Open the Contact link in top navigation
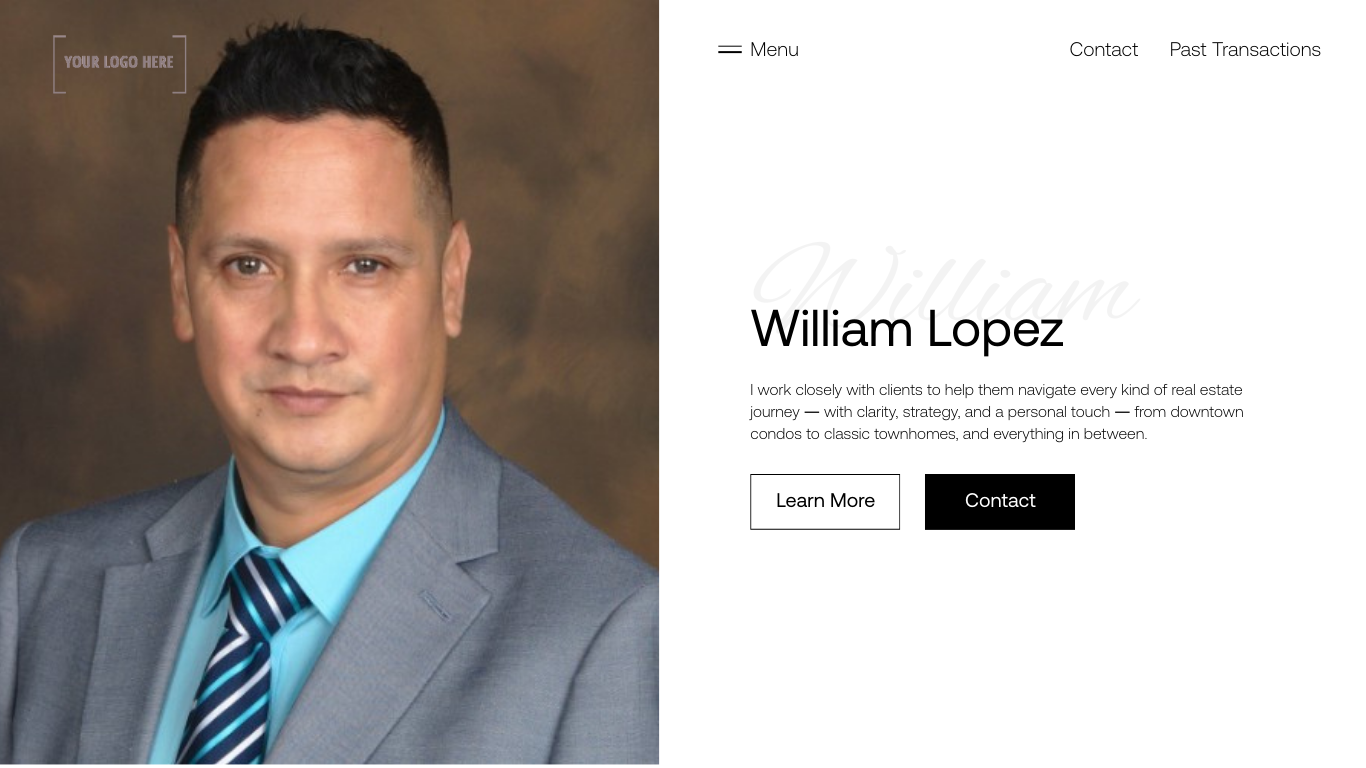1366x768 pixels. click(1103, 49)
